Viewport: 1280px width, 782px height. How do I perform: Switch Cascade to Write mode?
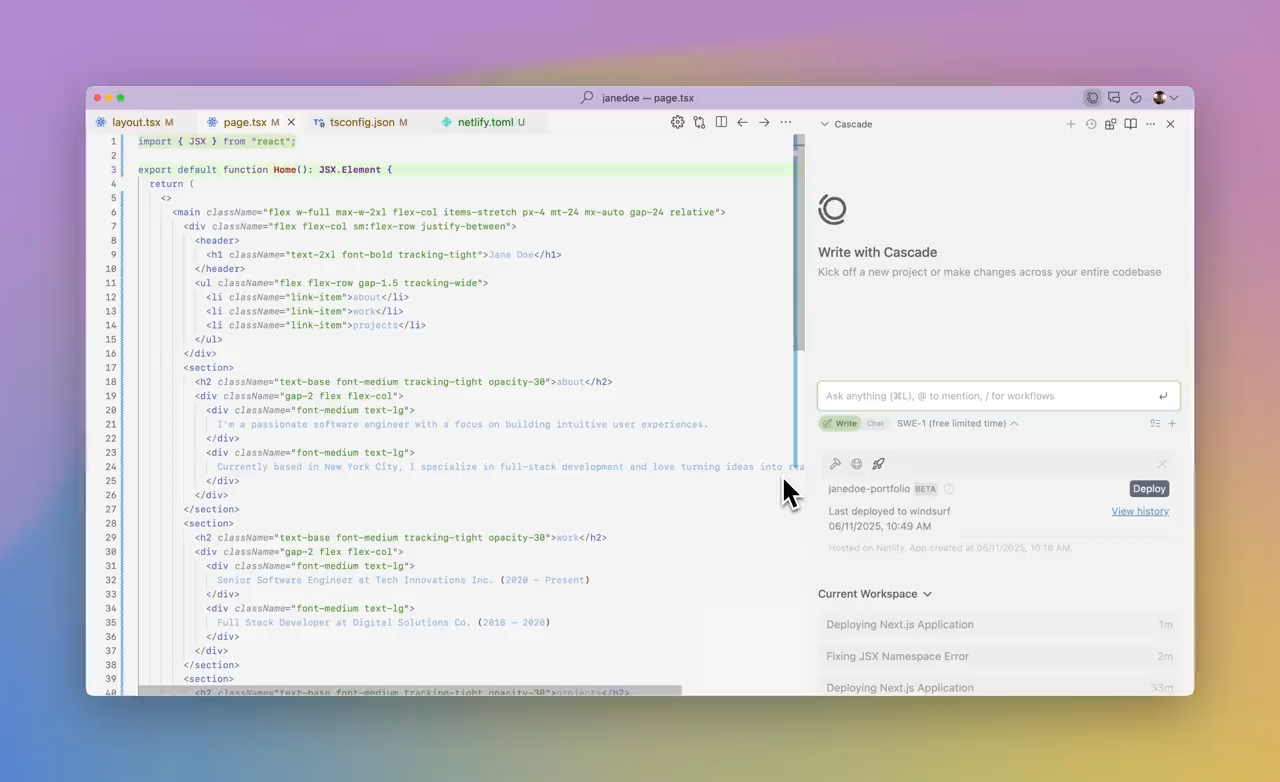[840, 424]
